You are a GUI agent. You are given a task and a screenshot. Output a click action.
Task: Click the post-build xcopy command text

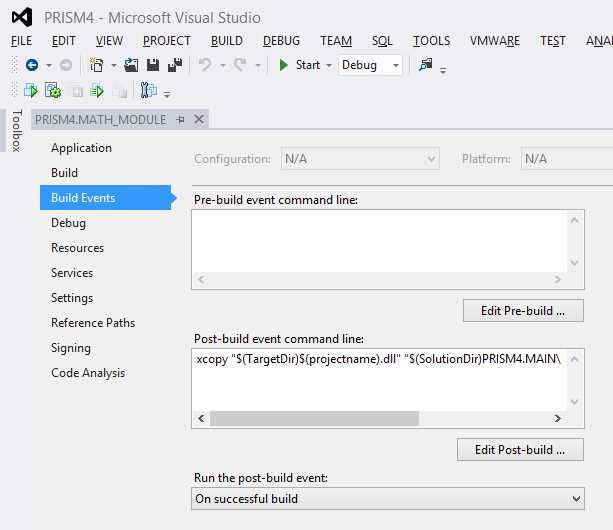(x=378, y=359)
